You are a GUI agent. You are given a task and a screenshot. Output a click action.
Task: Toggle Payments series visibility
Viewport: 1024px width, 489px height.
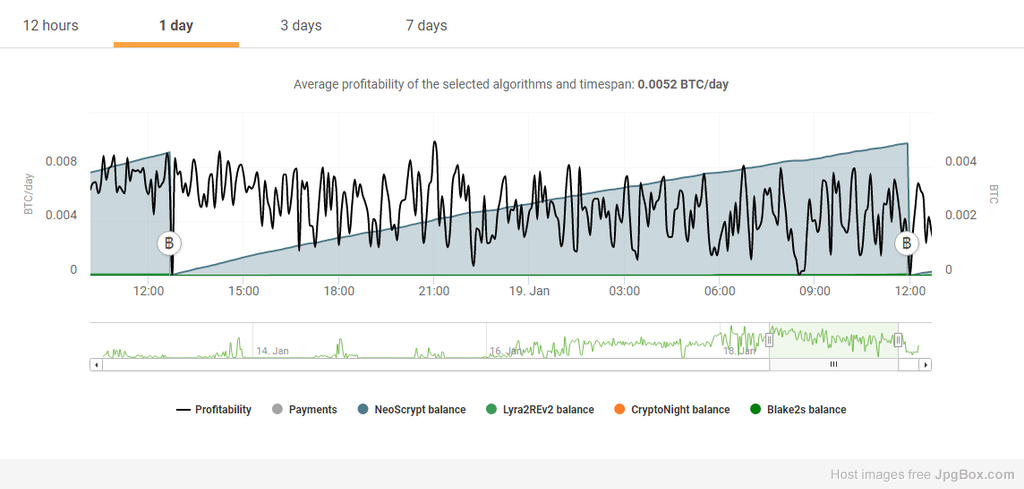point(304,409)
